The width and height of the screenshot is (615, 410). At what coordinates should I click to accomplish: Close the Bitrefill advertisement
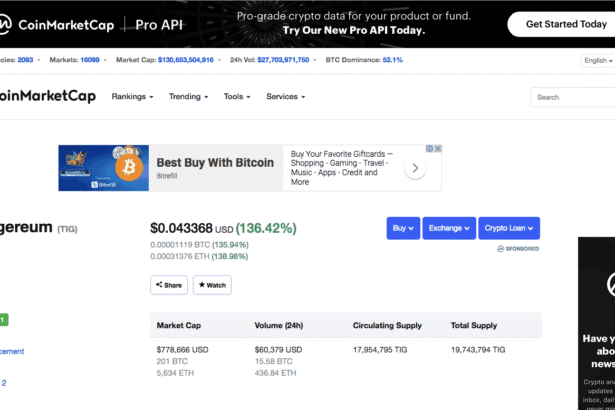[438, 149]
